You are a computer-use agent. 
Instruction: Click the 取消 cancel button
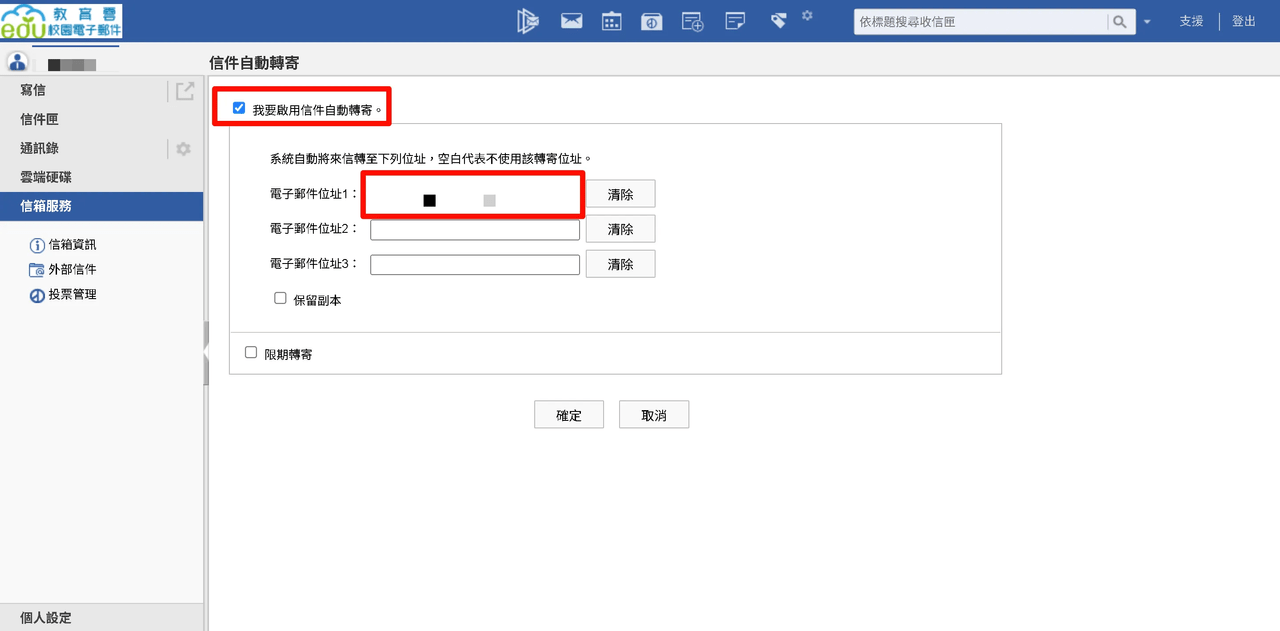(x=654, y=415)
